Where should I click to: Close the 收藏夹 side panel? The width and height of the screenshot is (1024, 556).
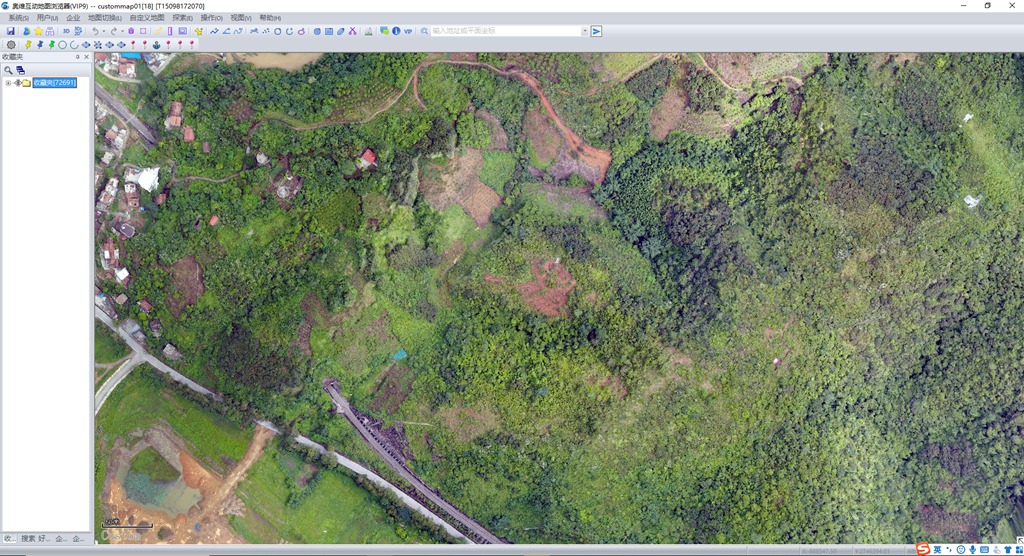coord(86,57)
